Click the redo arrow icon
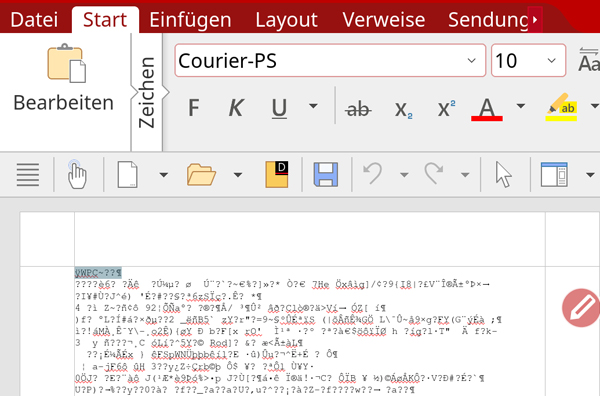This screenshot has width=600, height=396. 434,174
